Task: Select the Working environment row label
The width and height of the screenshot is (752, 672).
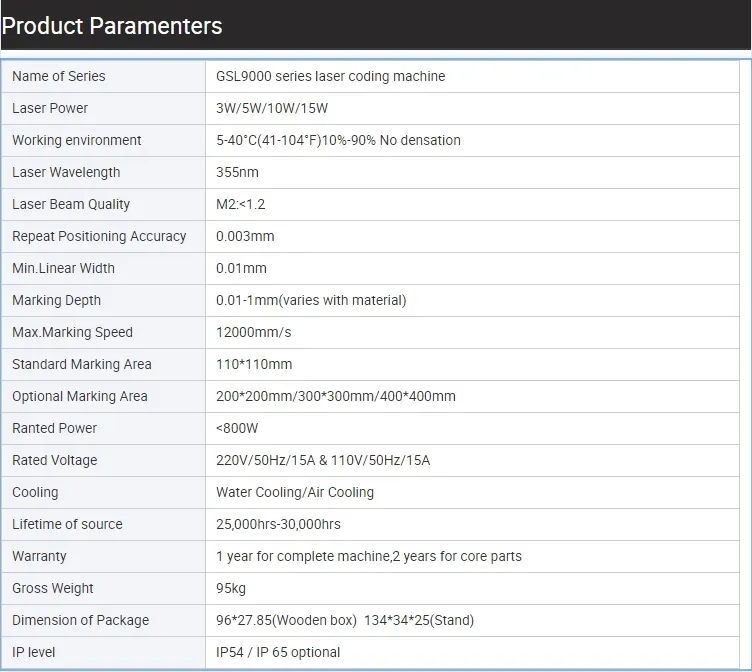Action: click(x=77, y=140)
